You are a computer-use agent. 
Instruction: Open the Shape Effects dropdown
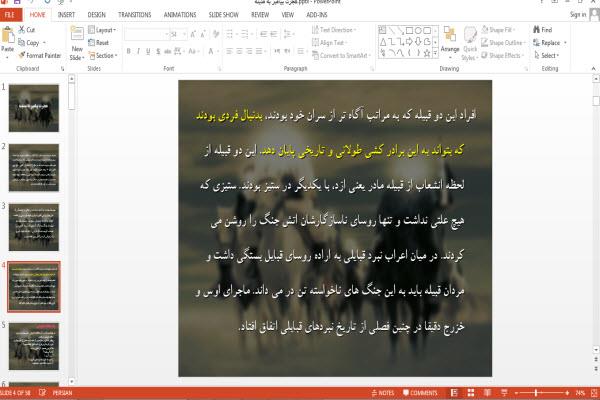pyautogui.click(x=502, y=56)
